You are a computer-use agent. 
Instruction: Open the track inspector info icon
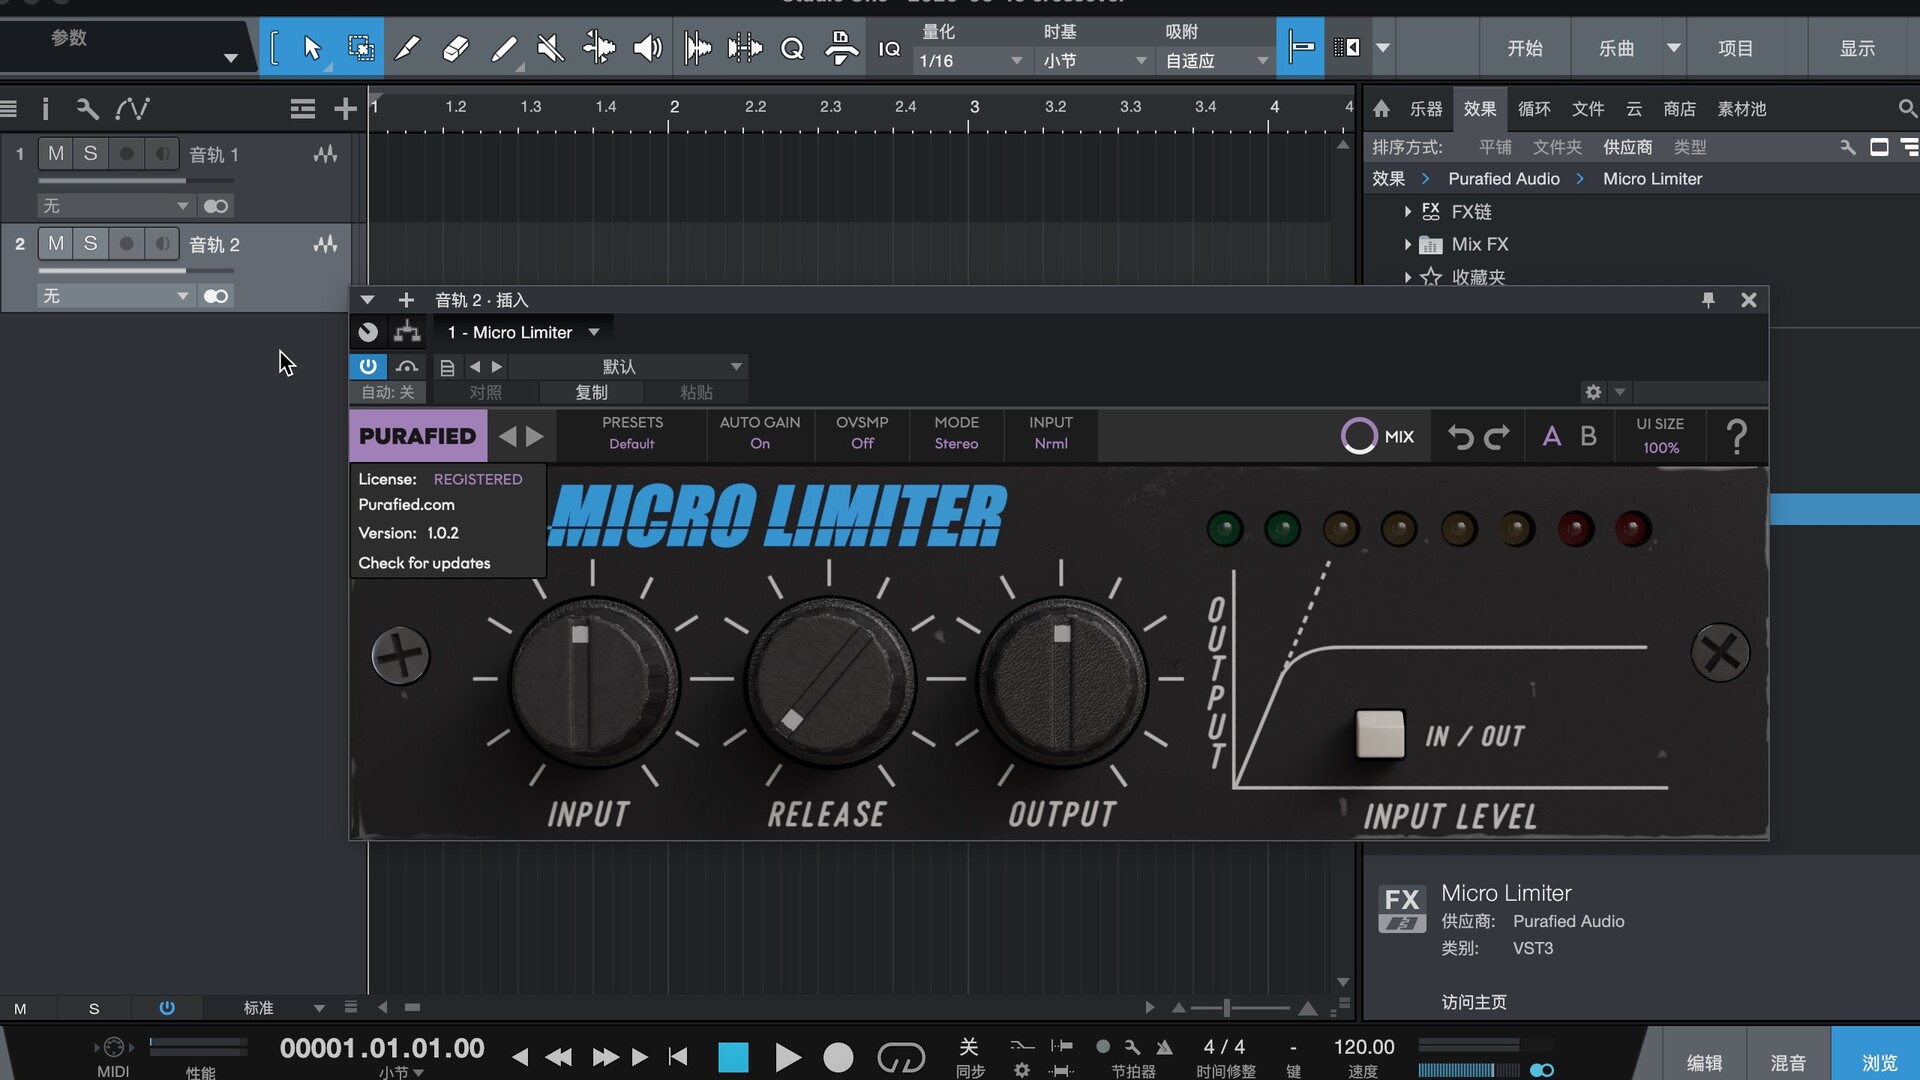(45, 108)
